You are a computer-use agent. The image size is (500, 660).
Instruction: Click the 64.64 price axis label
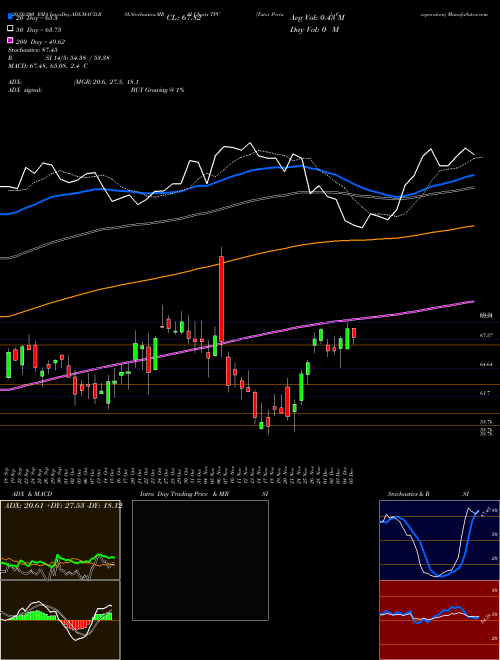coord(486,364)
